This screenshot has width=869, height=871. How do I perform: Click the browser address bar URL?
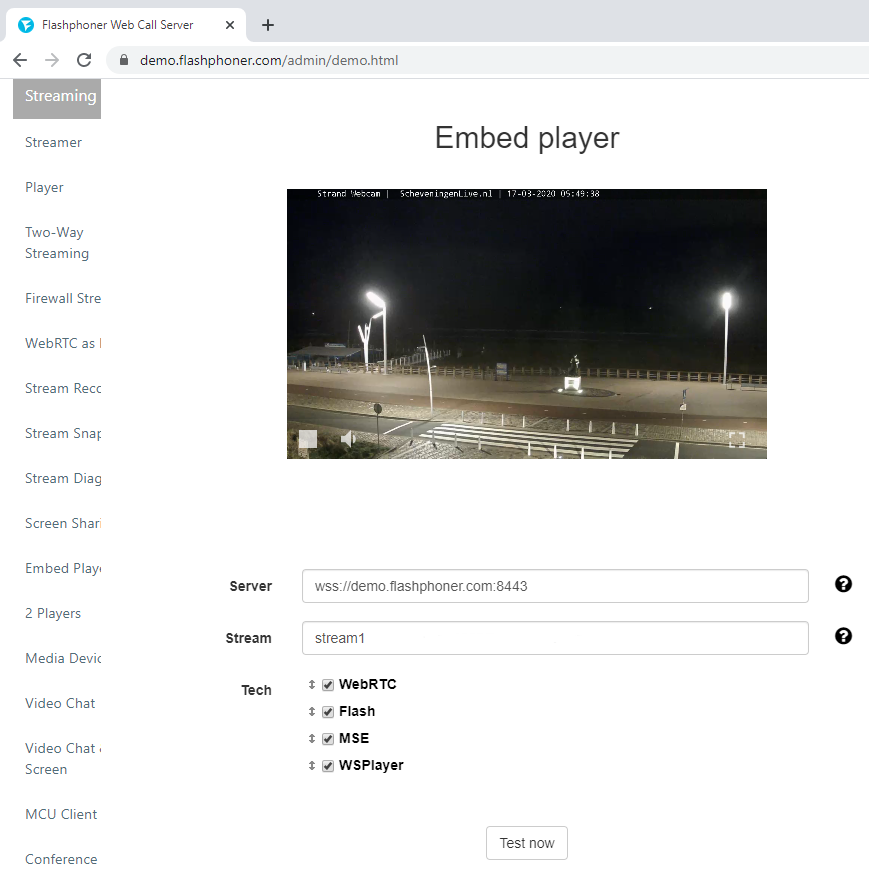[269, 60]
